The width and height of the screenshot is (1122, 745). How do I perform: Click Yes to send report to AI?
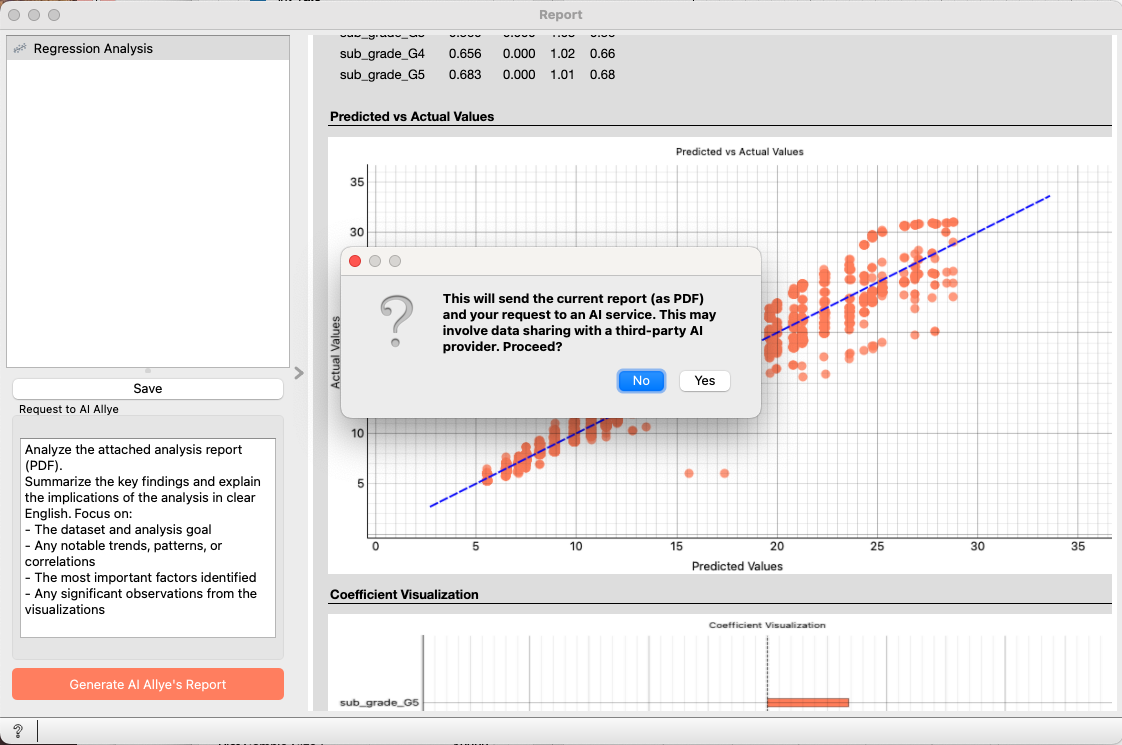click(704, 381)
